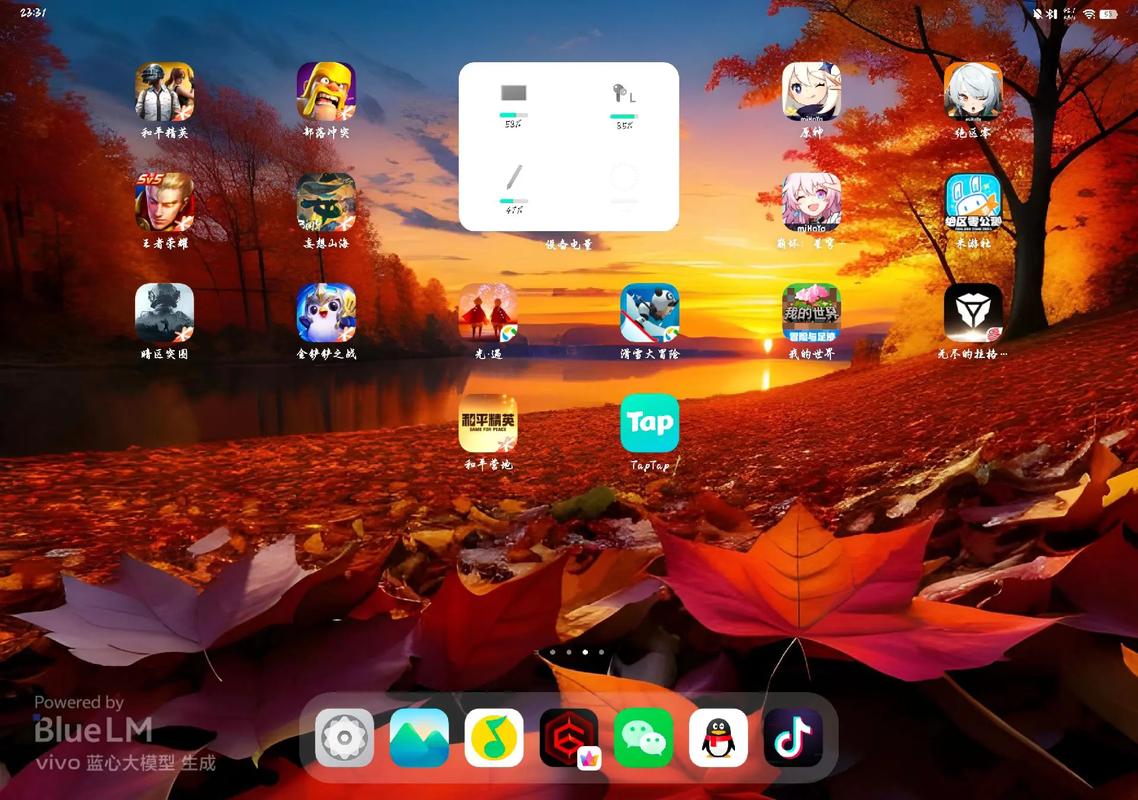
Task: Open the 原神 game icon
Action: tap(811, 92)
